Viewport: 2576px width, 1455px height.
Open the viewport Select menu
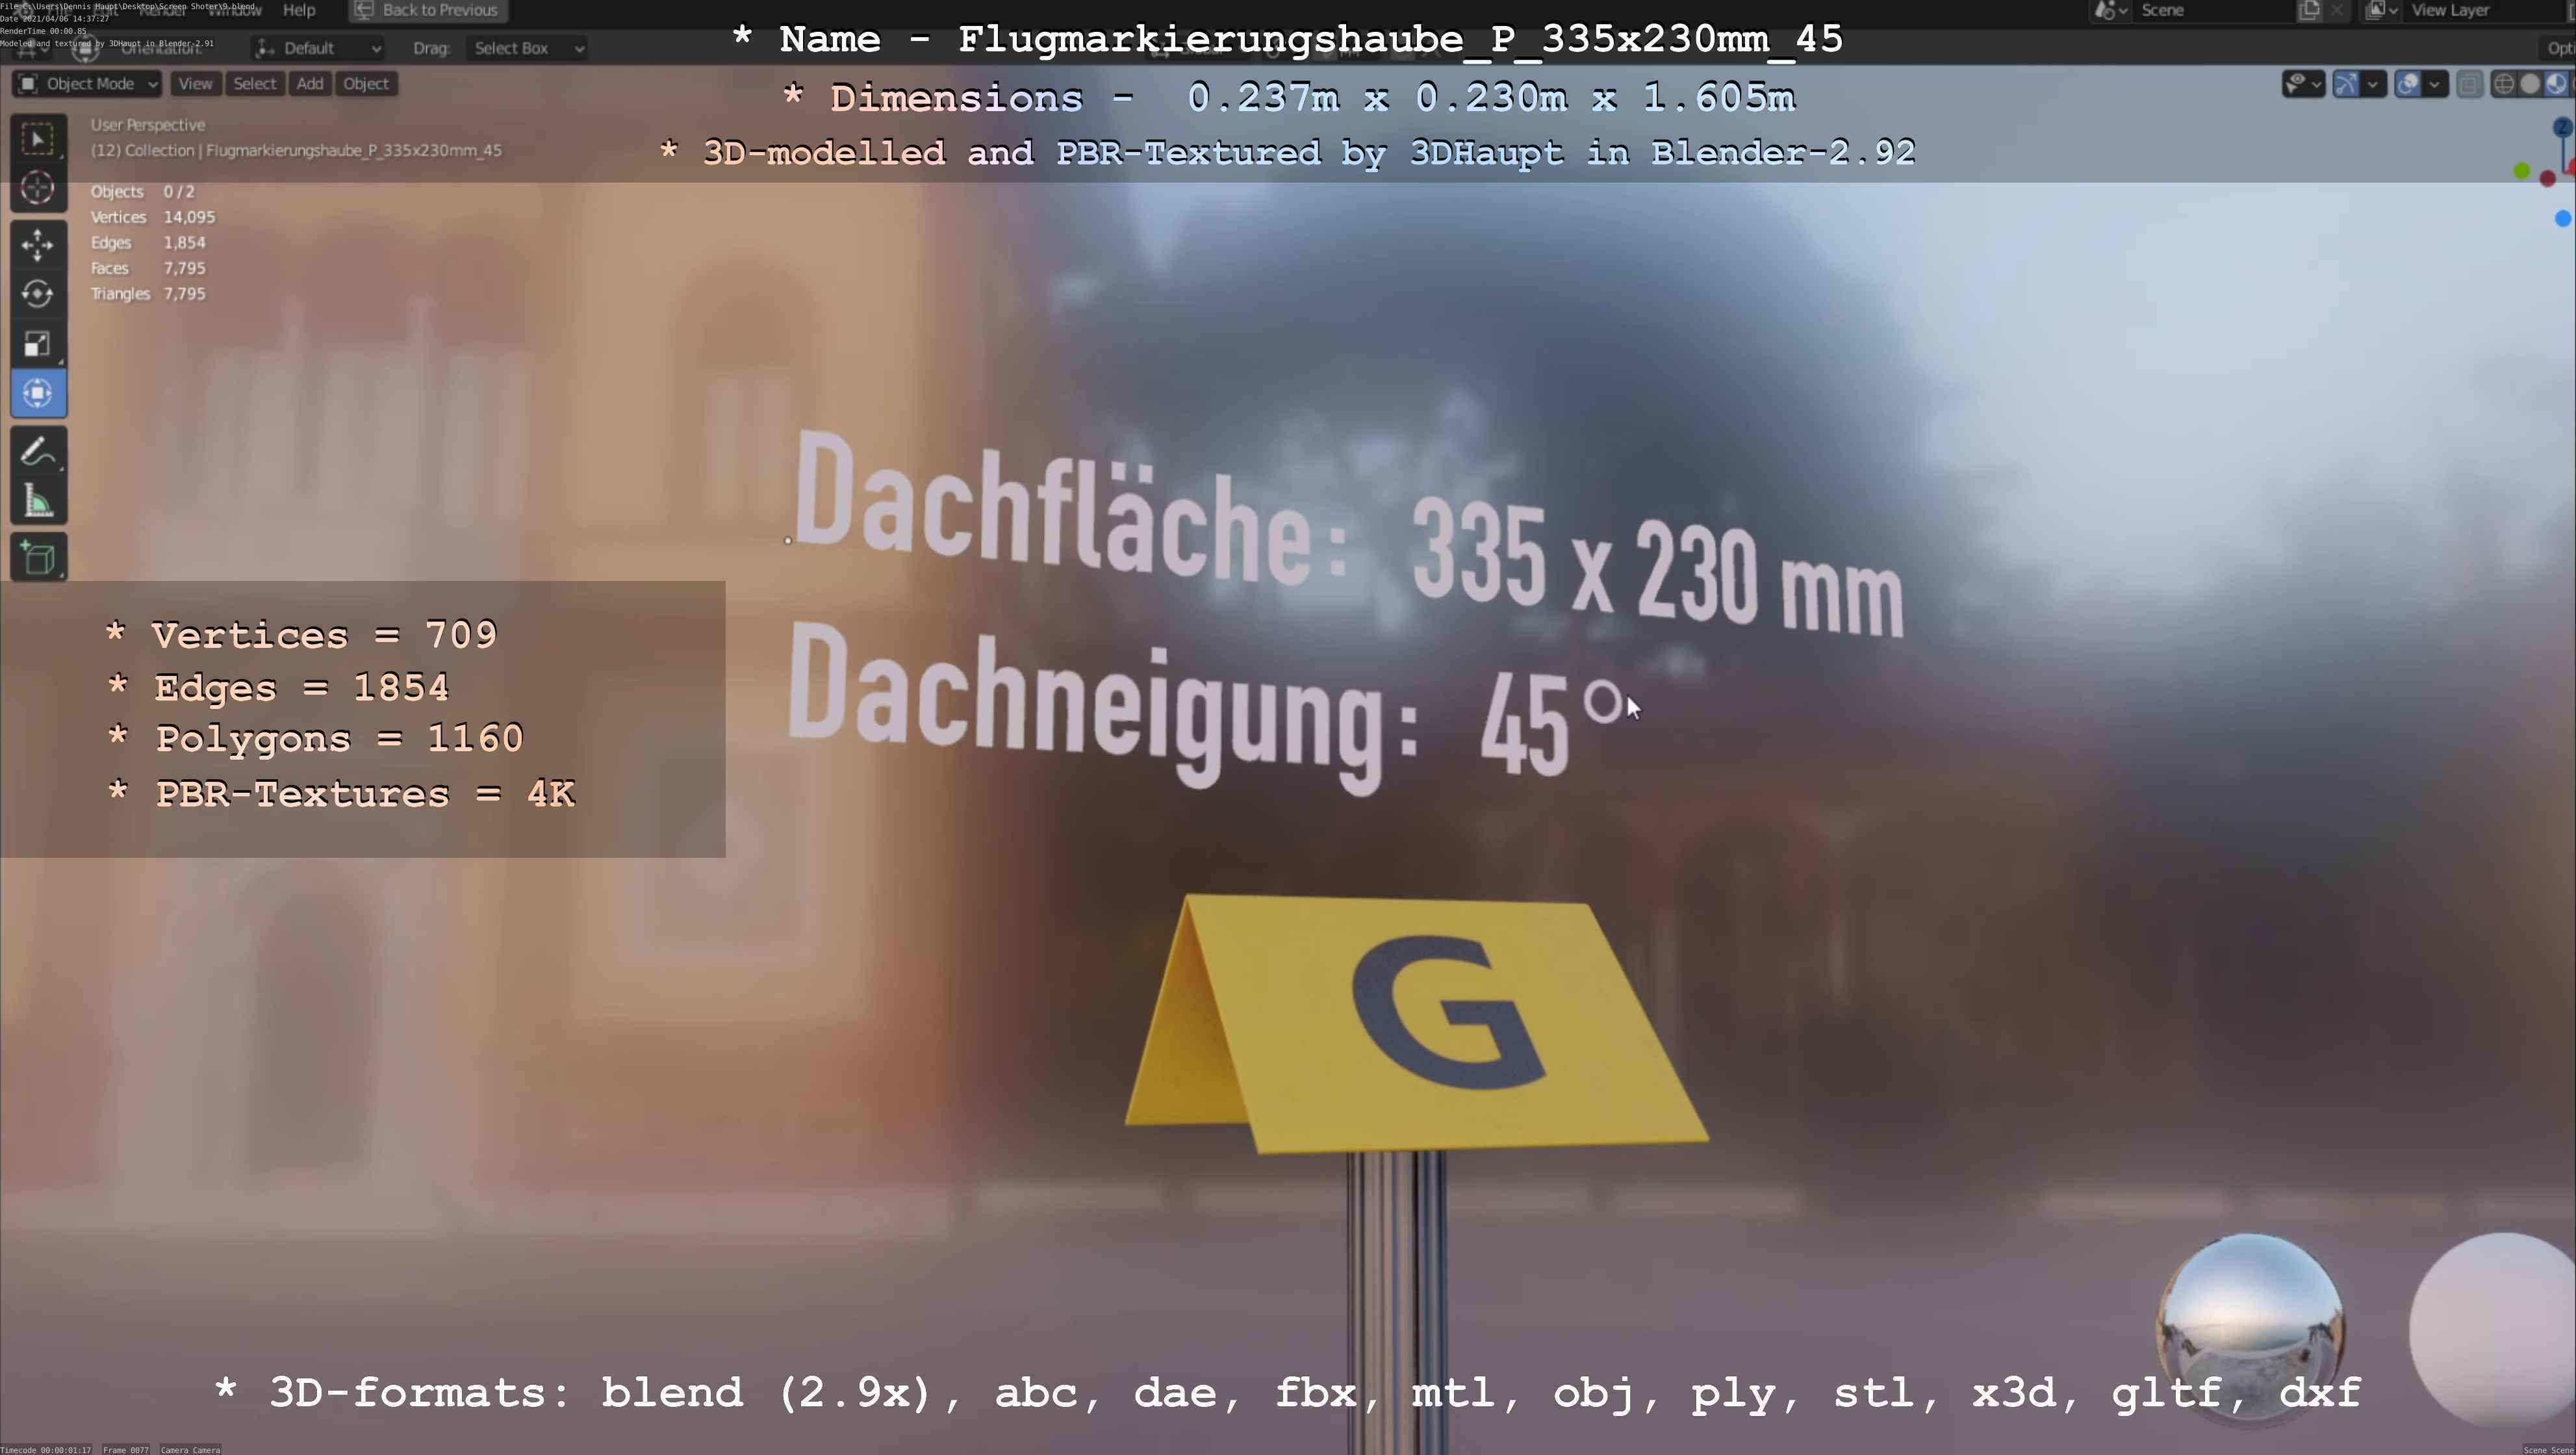254,84
